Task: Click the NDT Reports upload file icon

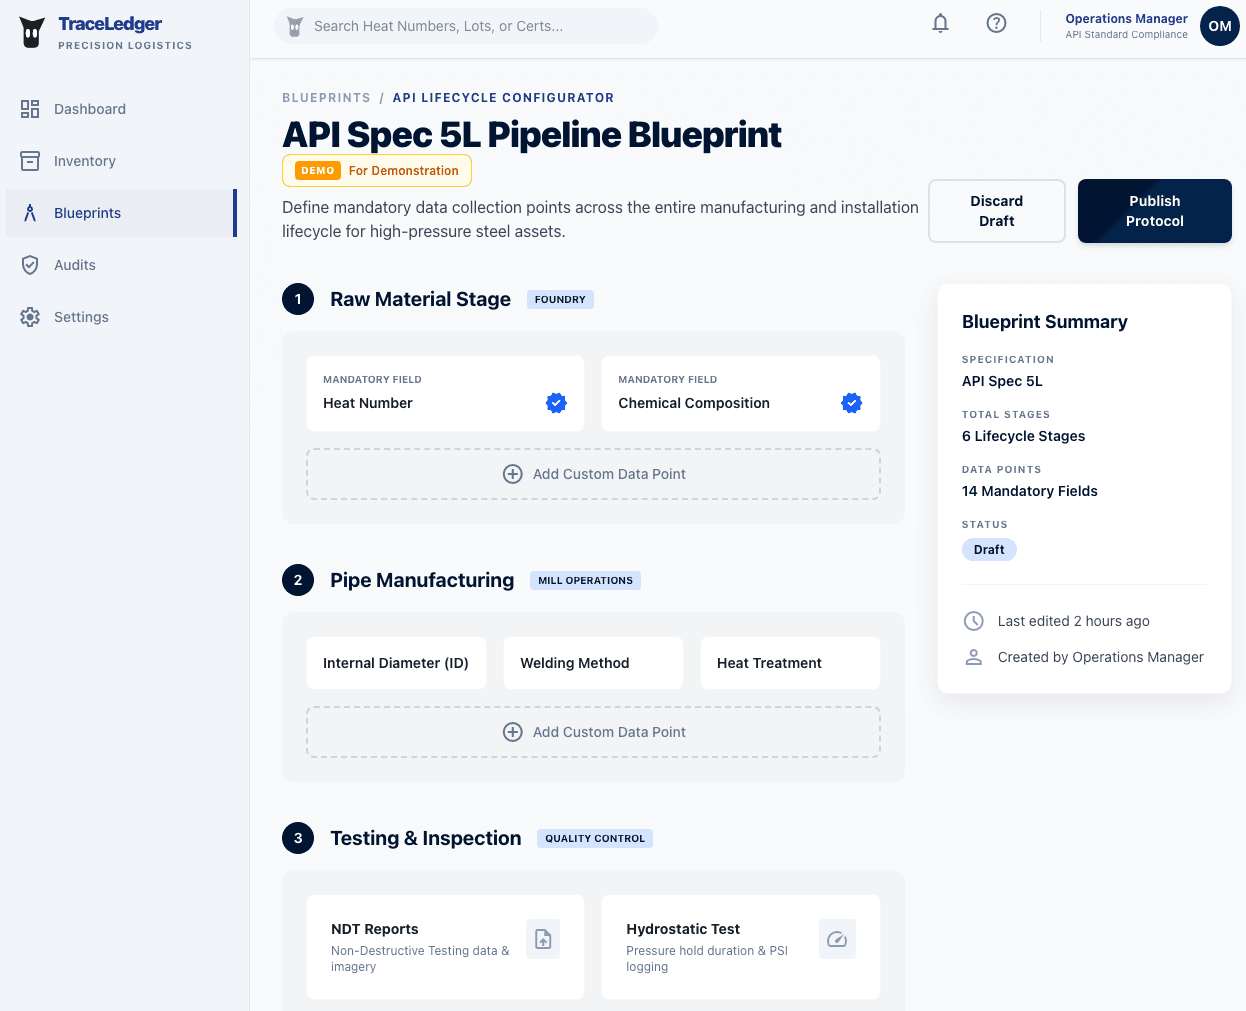Action: click(x=543, y=939)
